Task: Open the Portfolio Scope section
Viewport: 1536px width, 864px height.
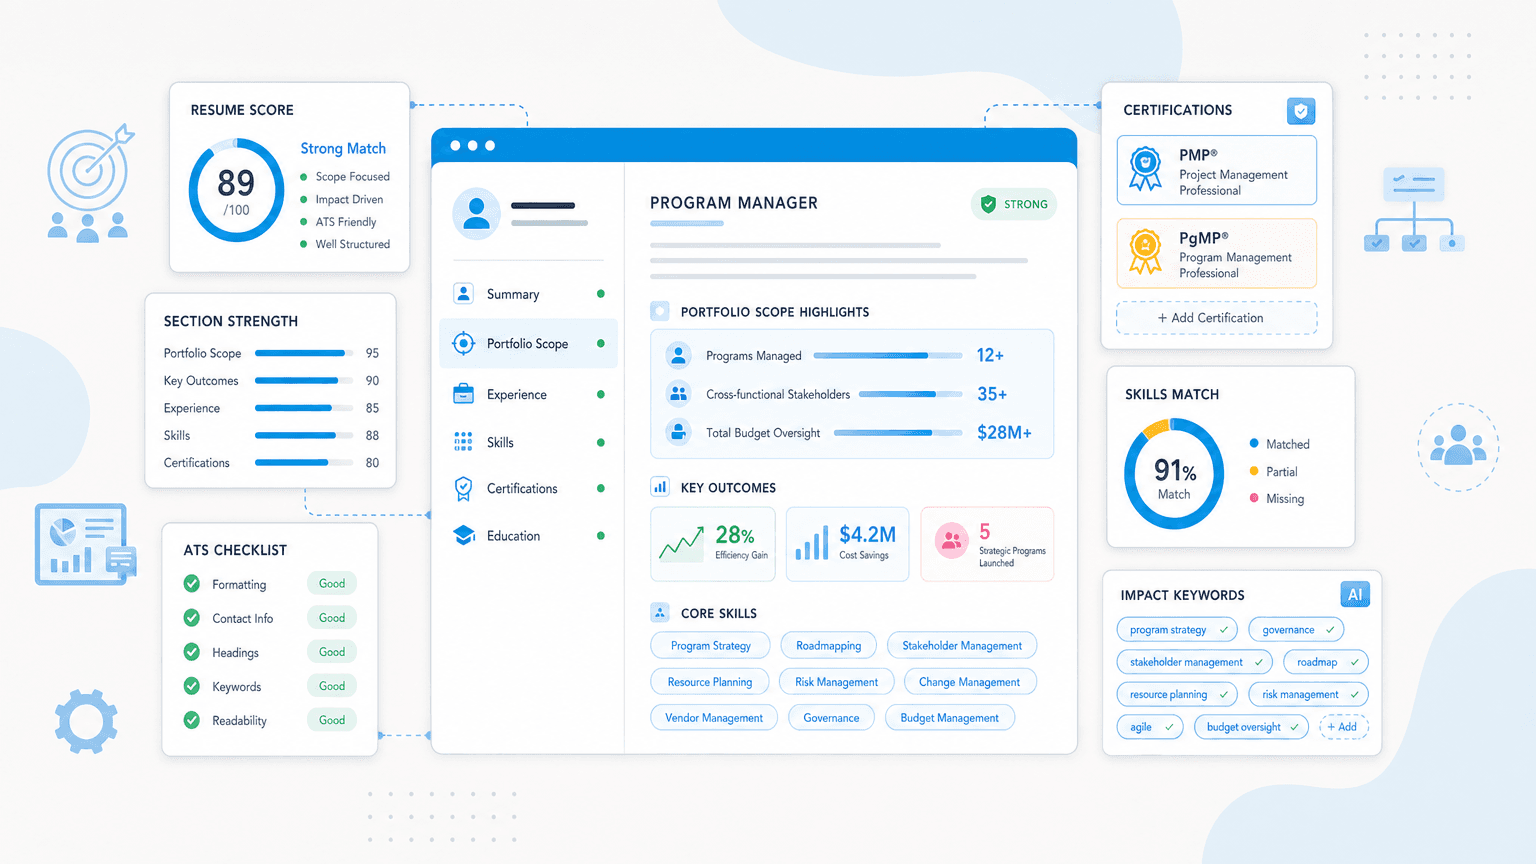Action: pos(528,343)
